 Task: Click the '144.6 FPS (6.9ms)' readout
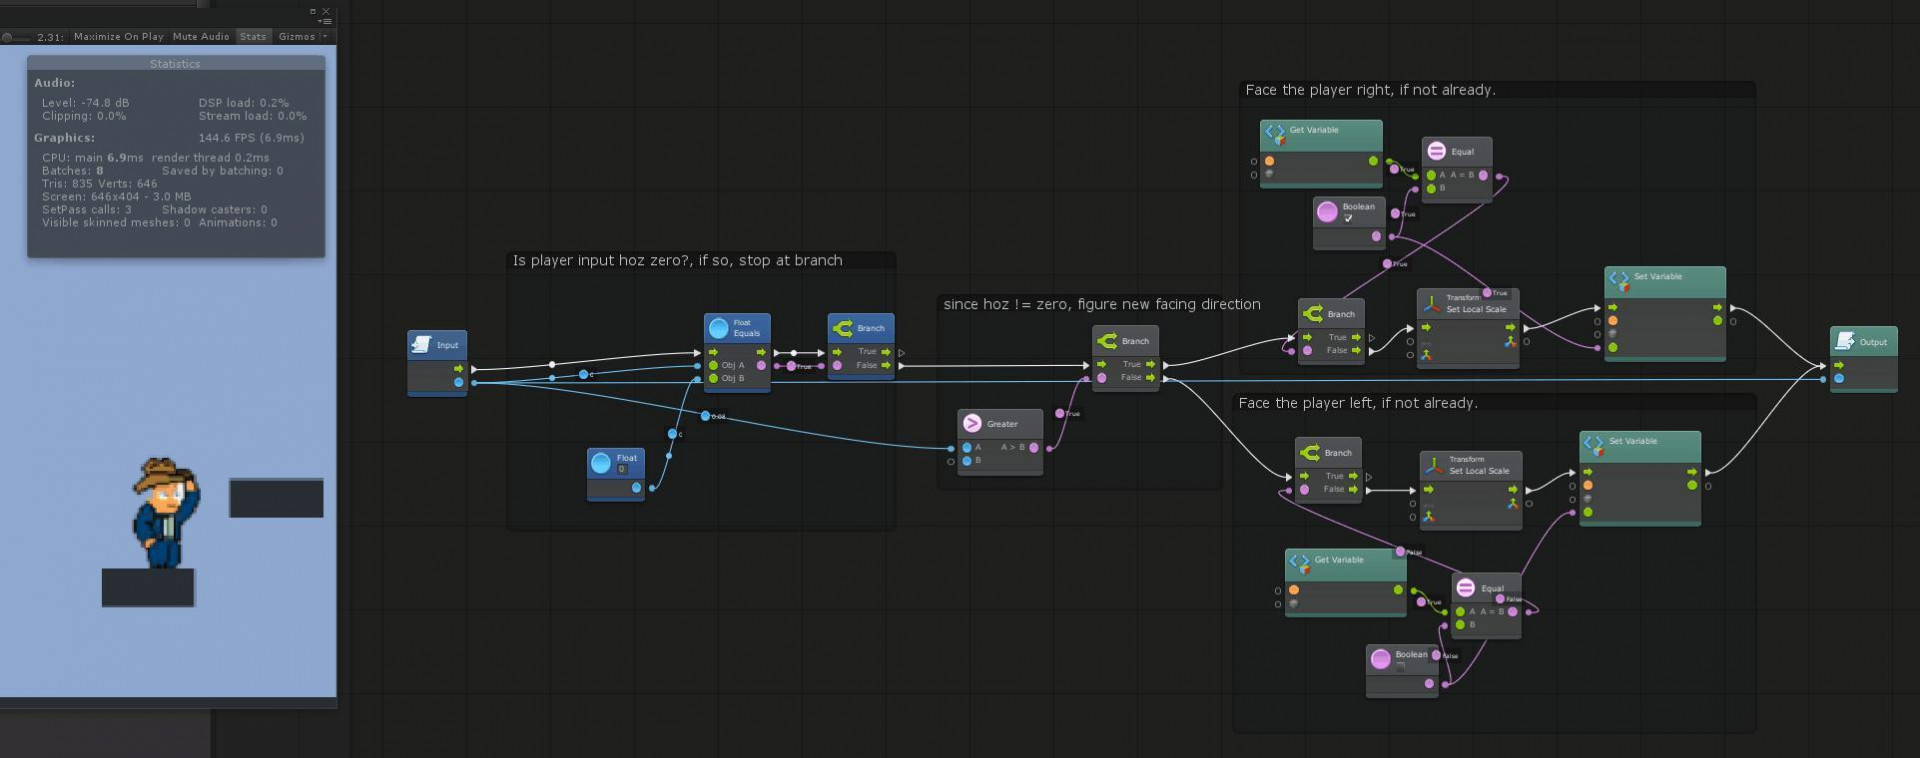tap(251, 138)
